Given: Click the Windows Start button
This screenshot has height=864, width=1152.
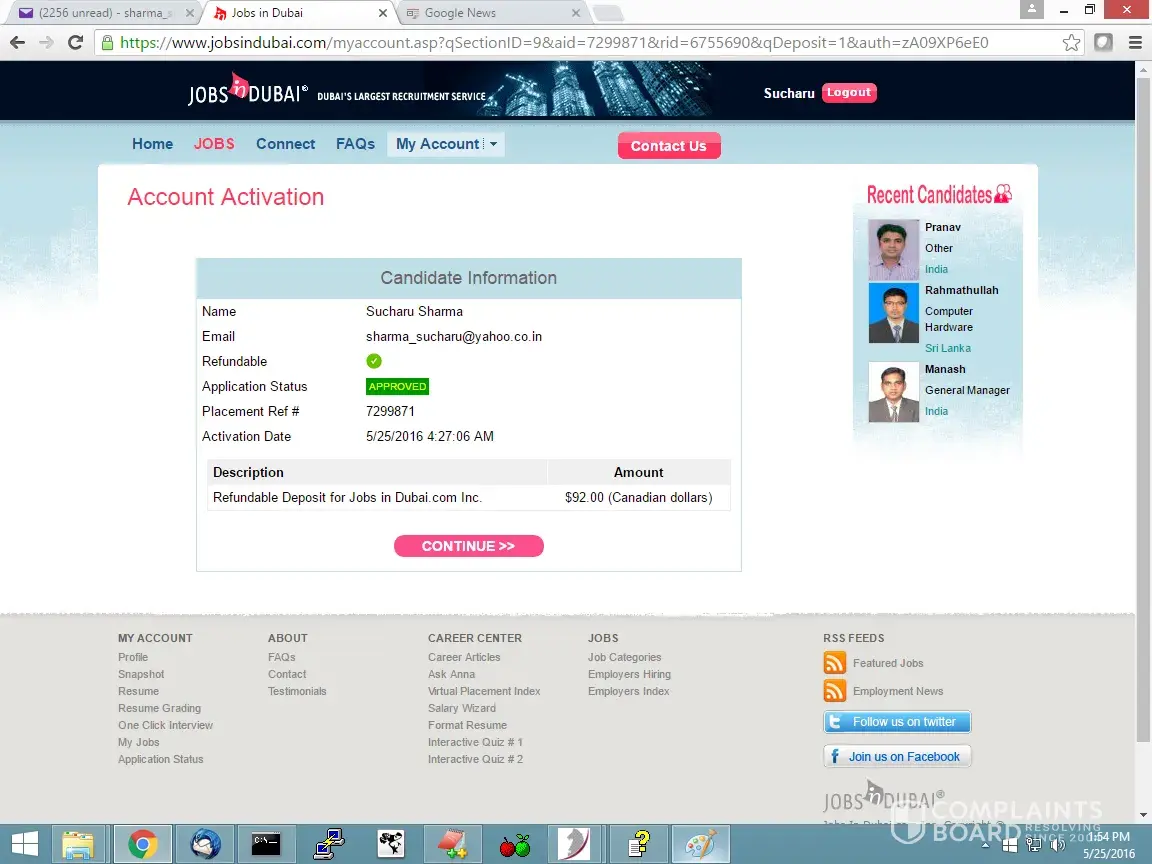Looking at the screenshot, I should [x=24, y=845].
